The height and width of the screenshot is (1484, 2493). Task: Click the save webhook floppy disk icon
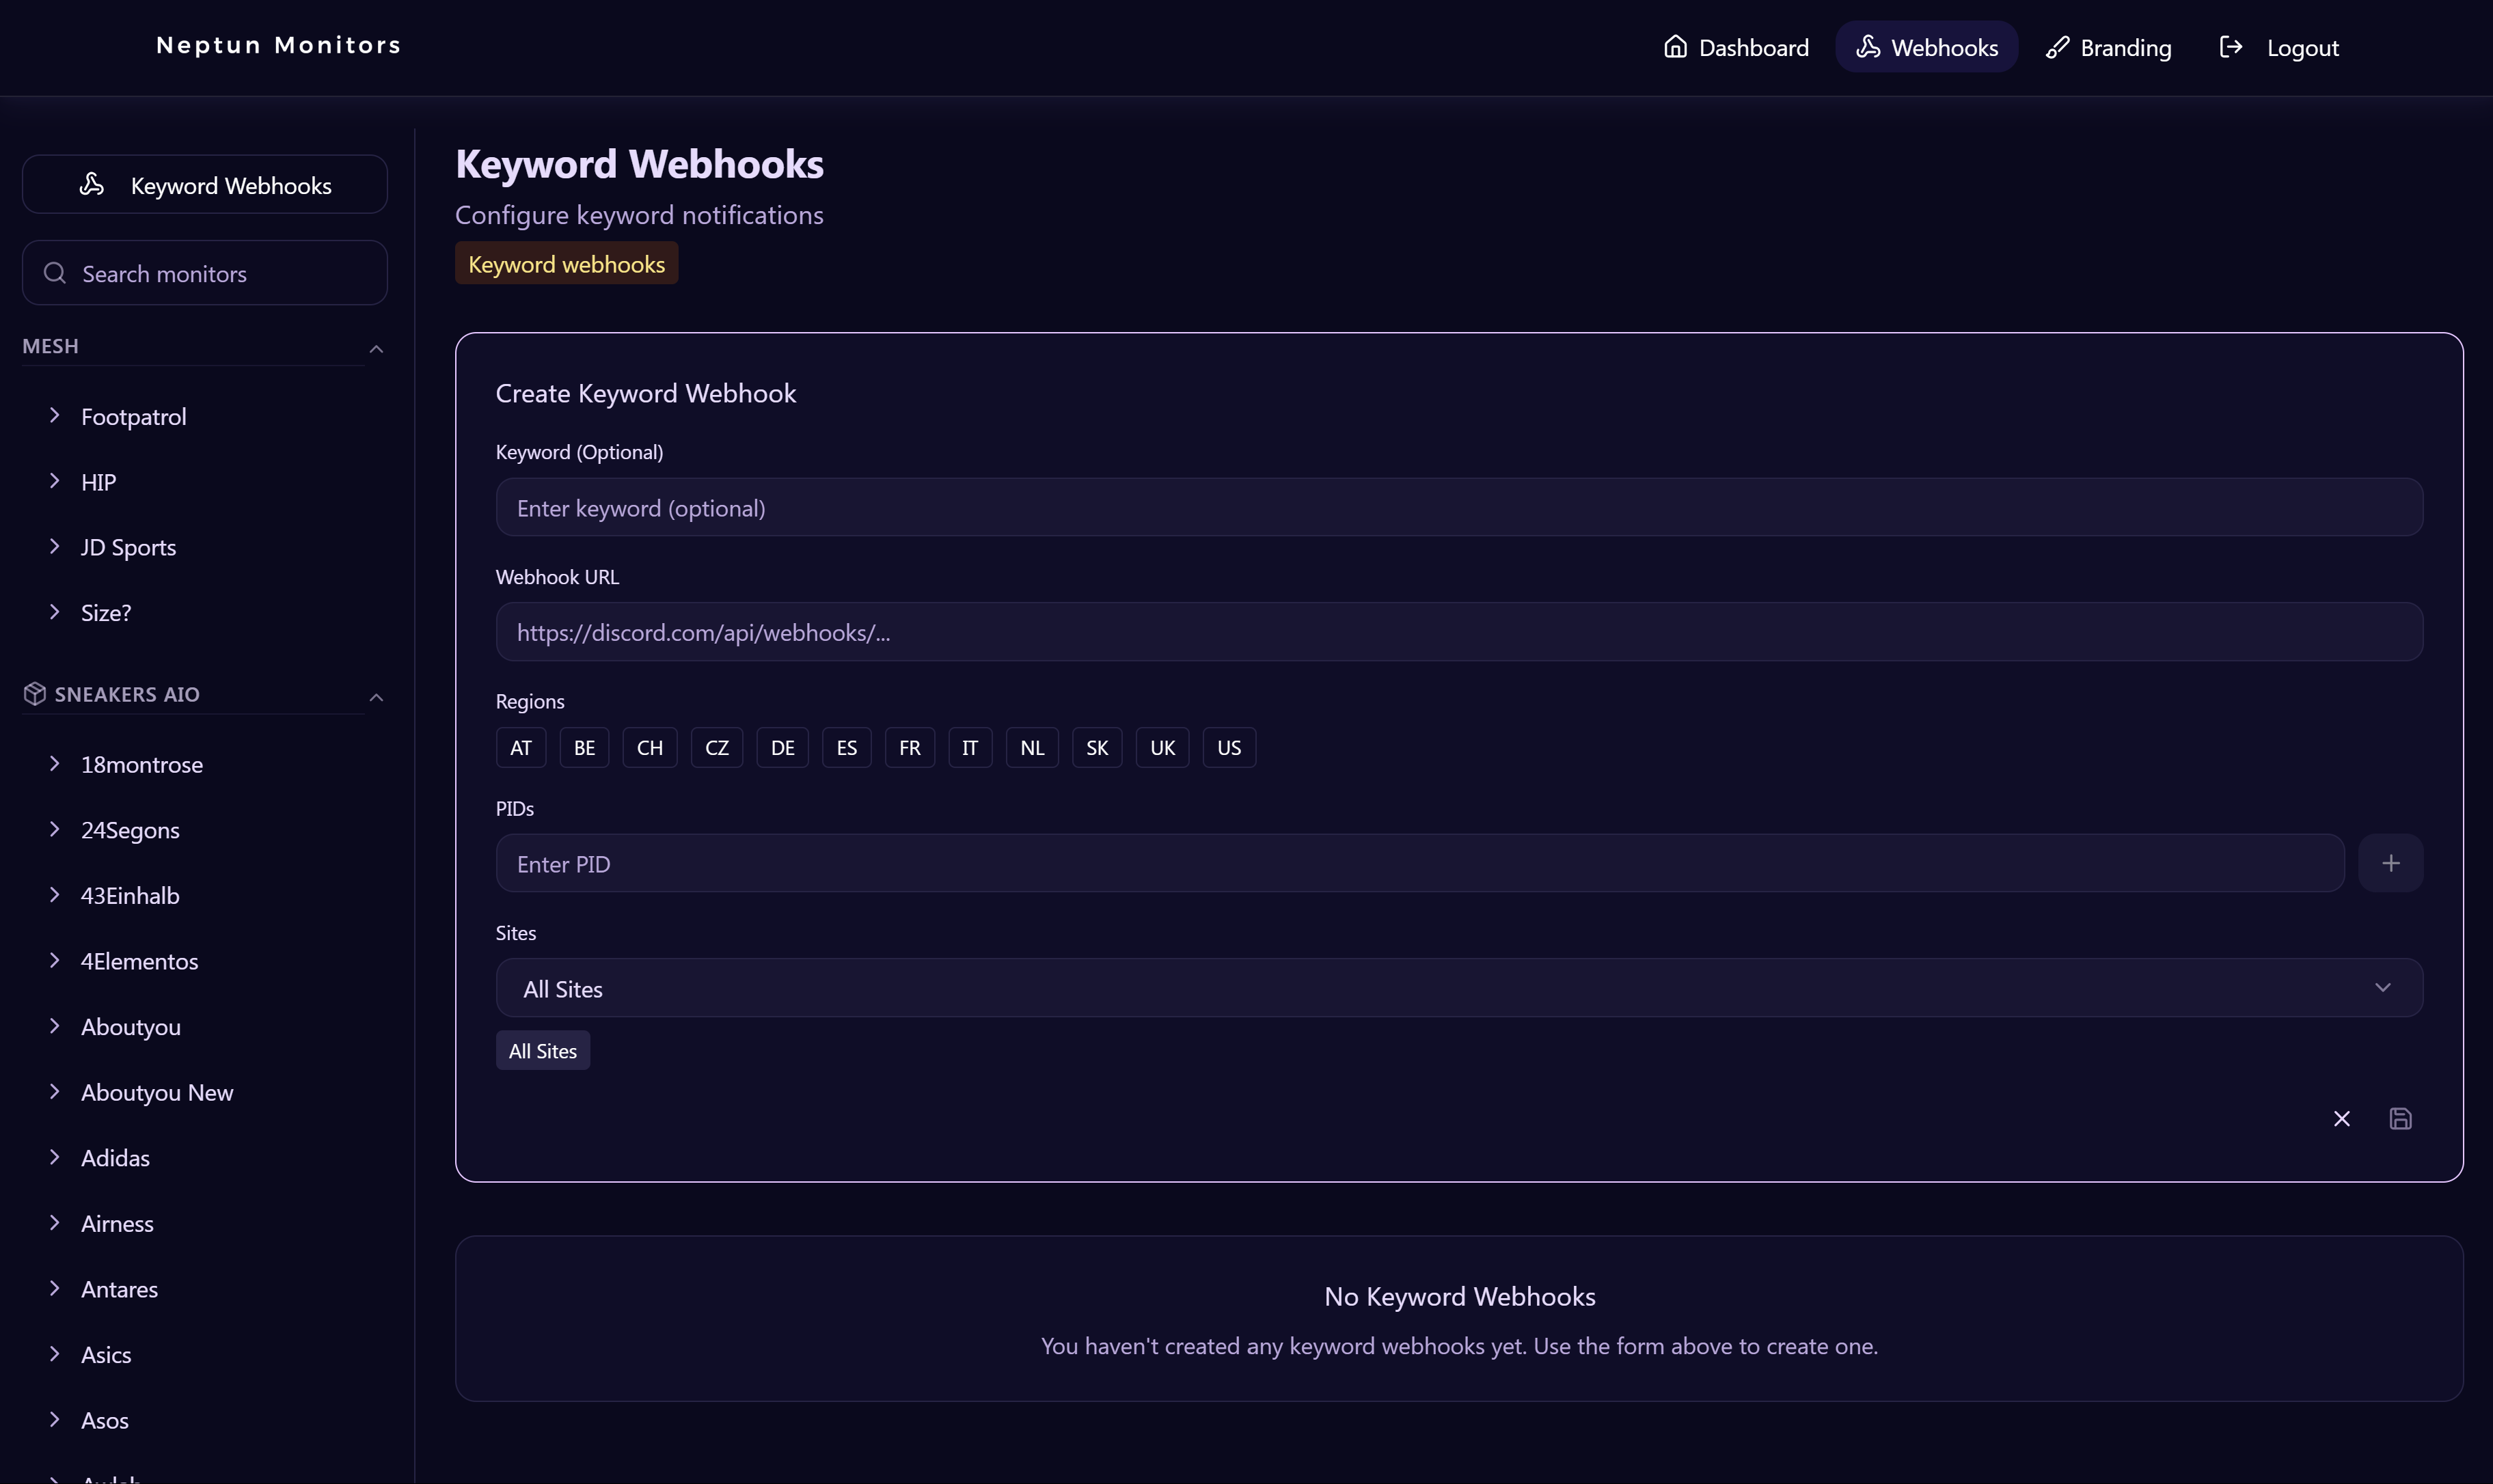2400,1118
